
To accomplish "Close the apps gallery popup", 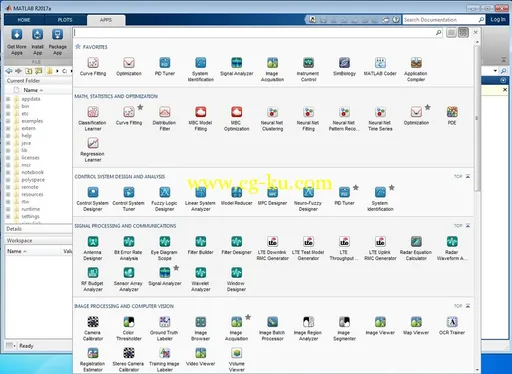I will (x=476, y=32).
